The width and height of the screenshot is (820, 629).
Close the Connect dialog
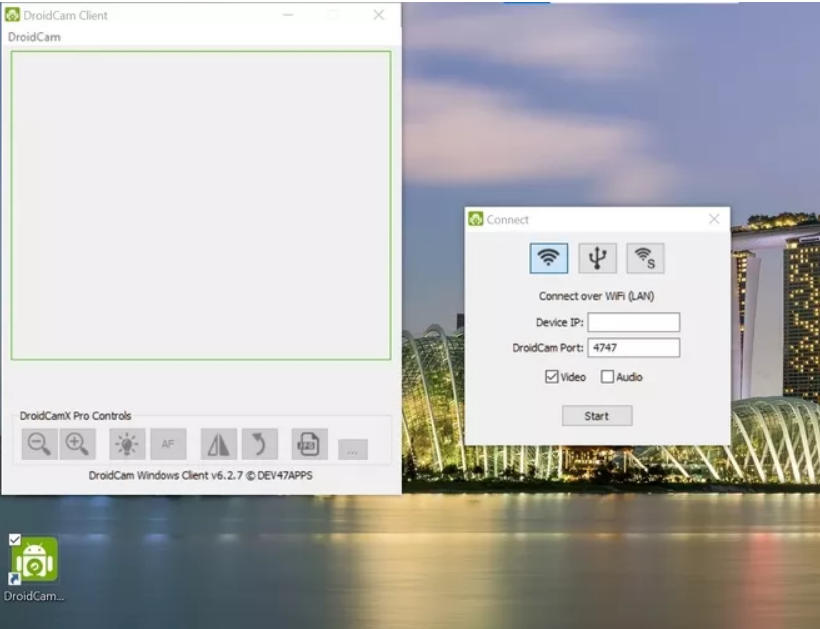[714, 219]
